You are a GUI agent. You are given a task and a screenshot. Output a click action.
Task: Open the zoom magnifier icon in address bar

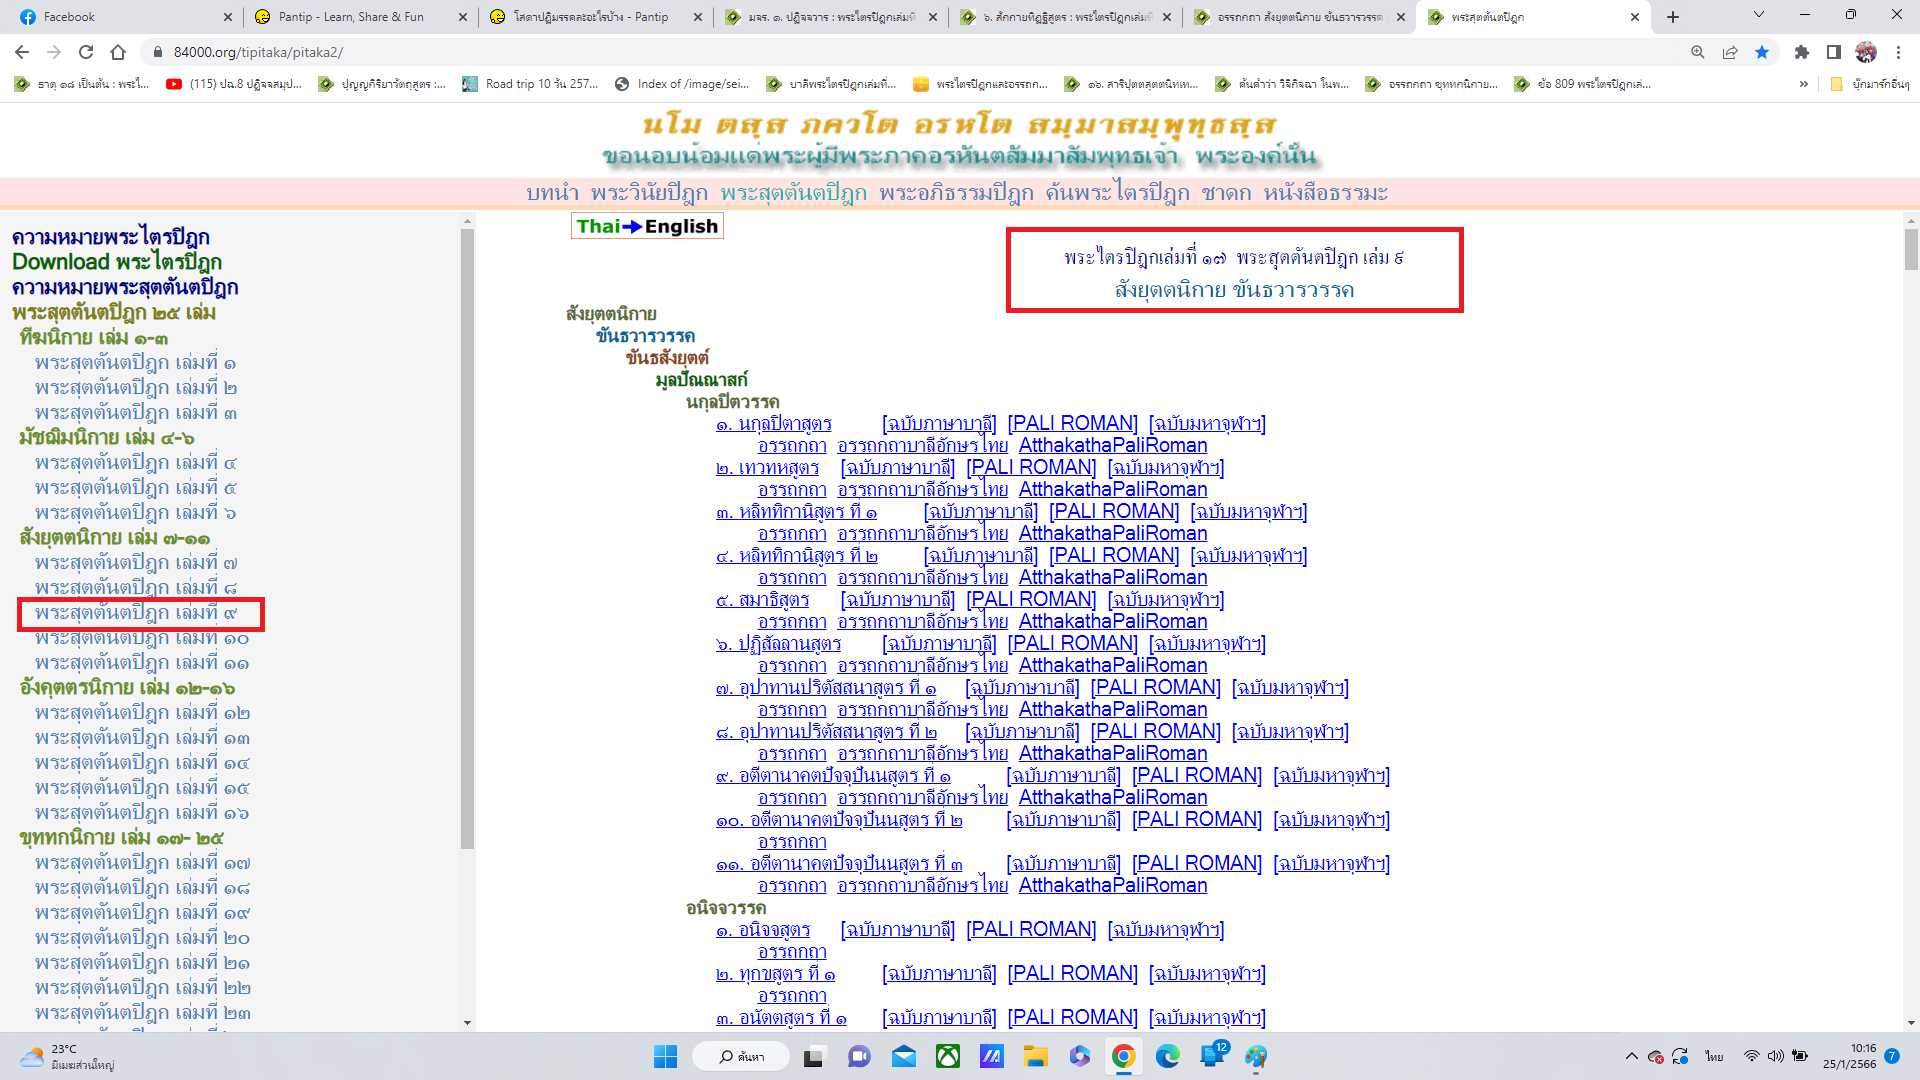point(1698,52)
